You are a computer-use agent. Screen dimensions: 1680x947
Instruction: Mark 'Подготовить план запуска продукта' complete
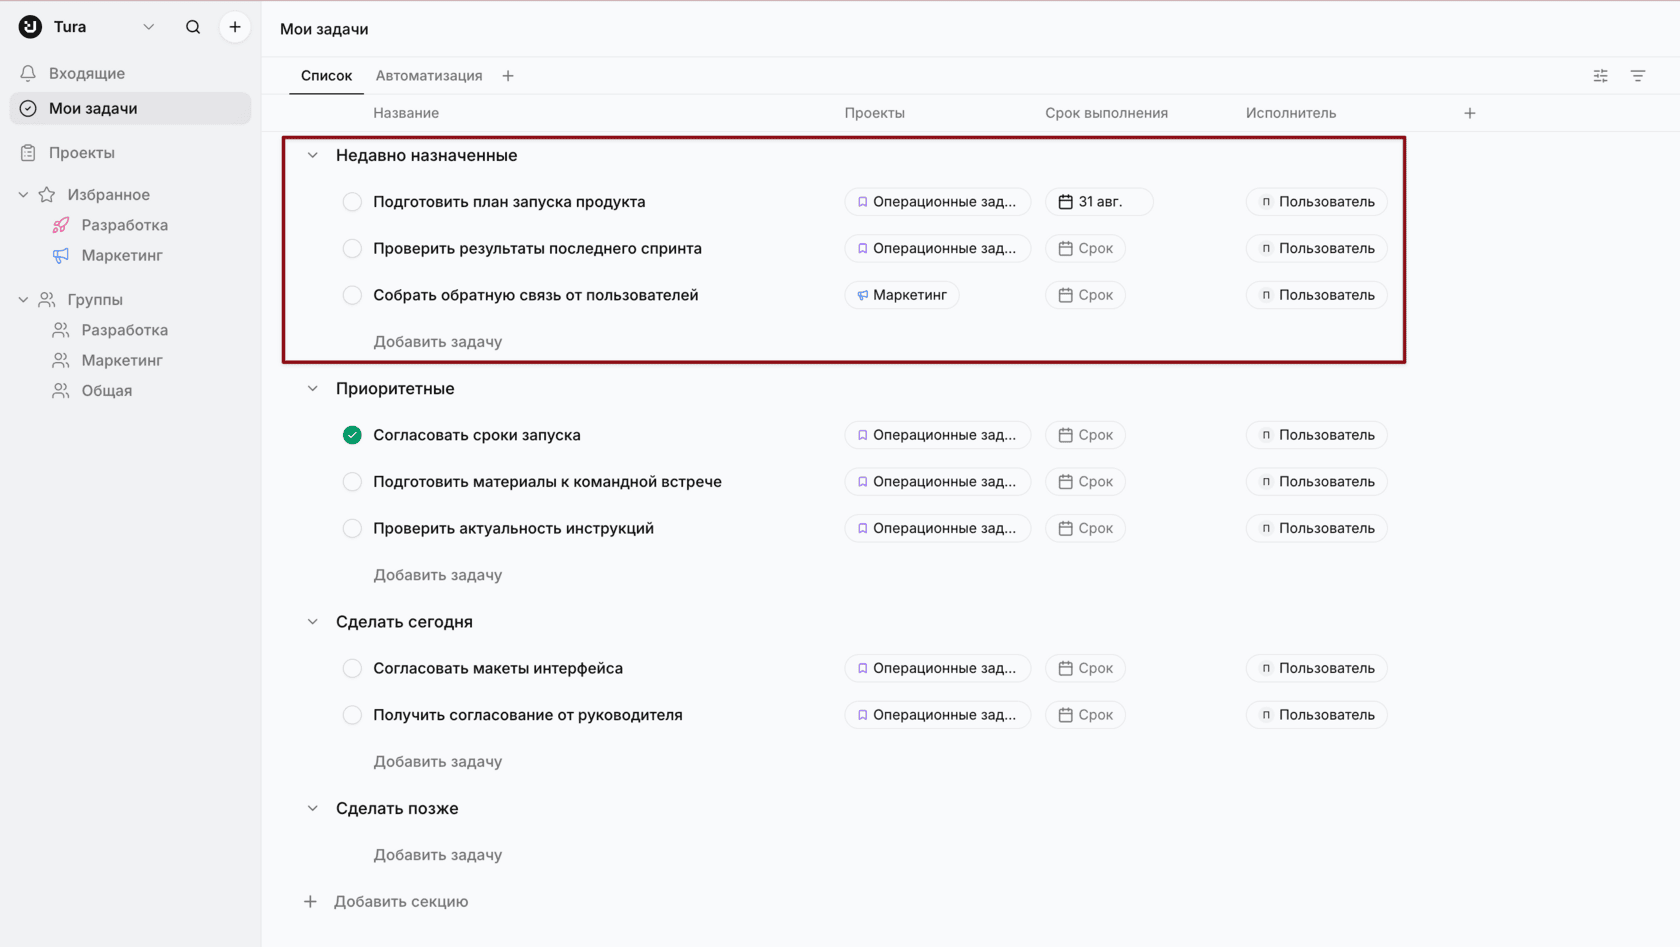pos(352,202)
